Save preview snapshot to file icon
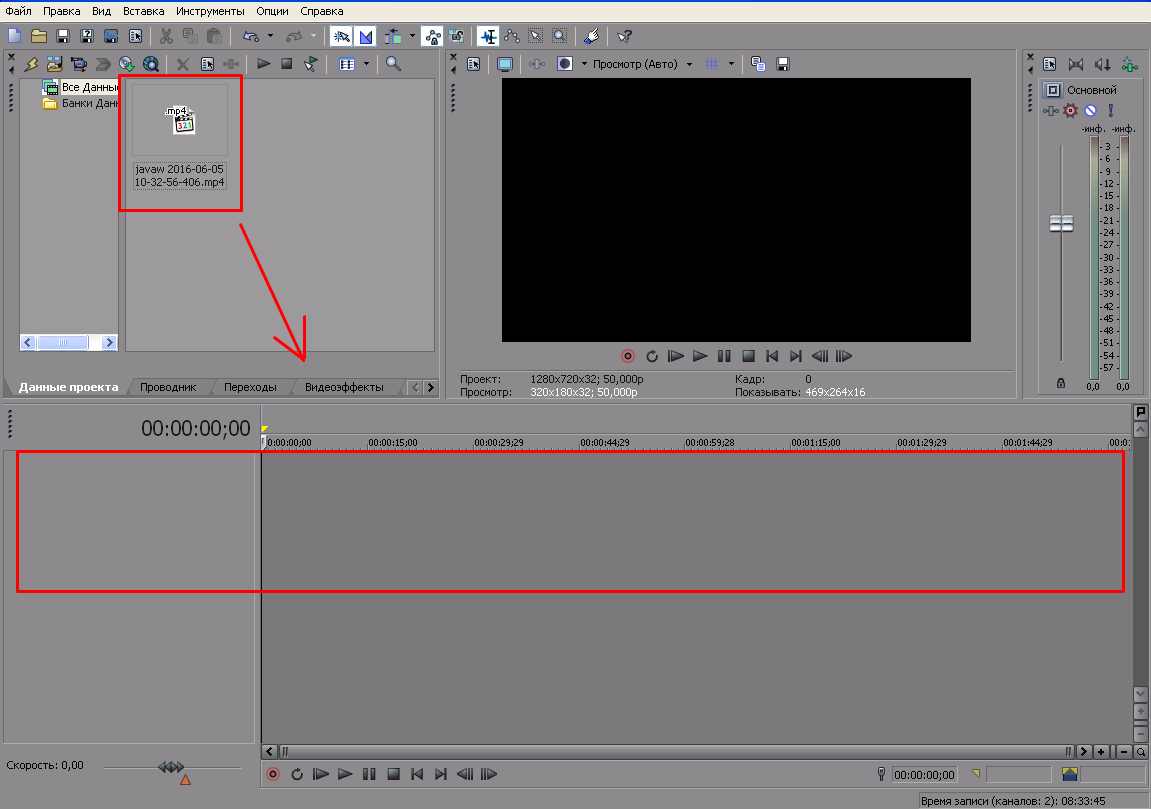Screen dimensions: 1151x809 [783, 65]
